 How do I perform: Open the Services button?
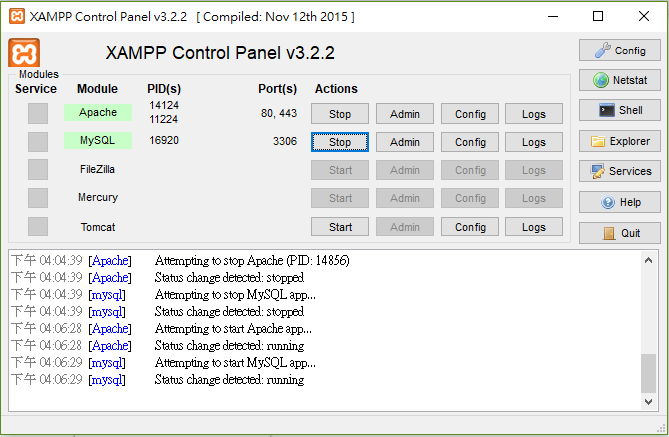point(620,171)
